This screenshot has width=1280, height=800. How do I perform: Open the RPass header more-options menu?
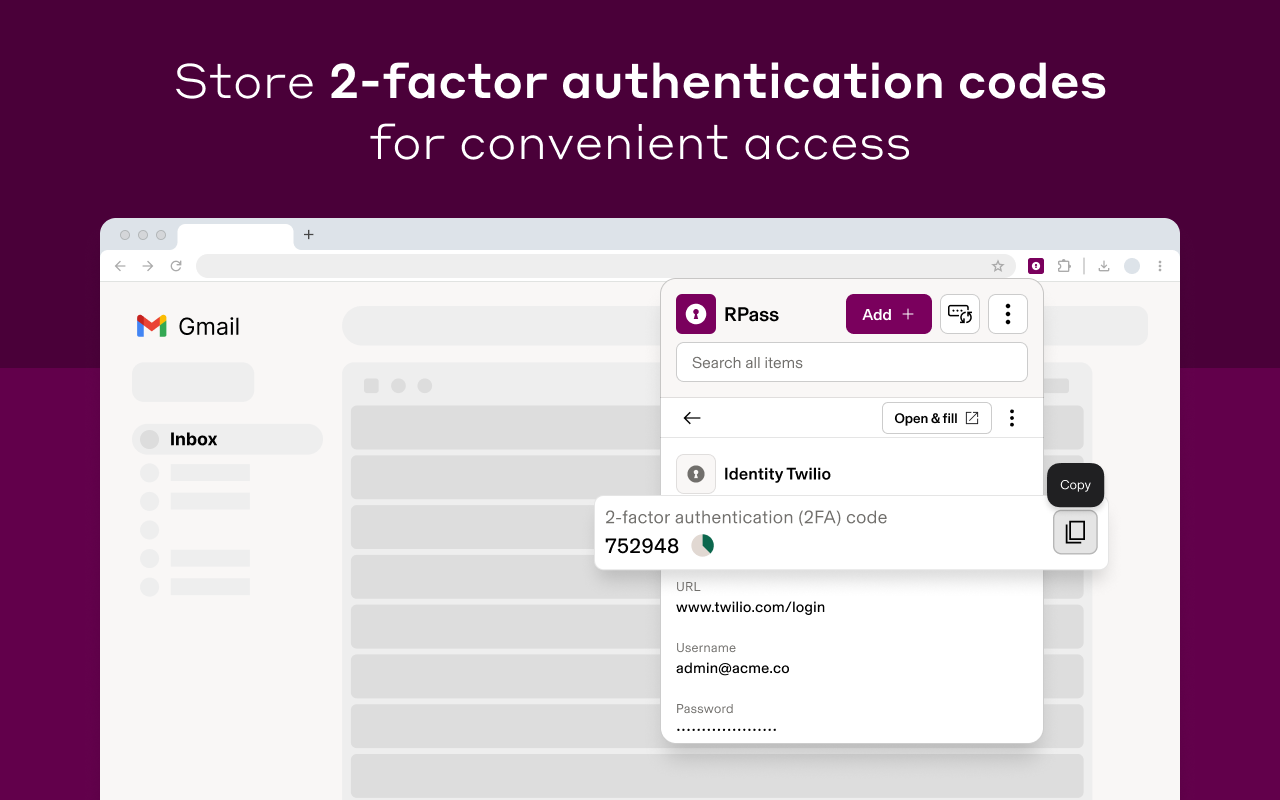click(1008, 314)
